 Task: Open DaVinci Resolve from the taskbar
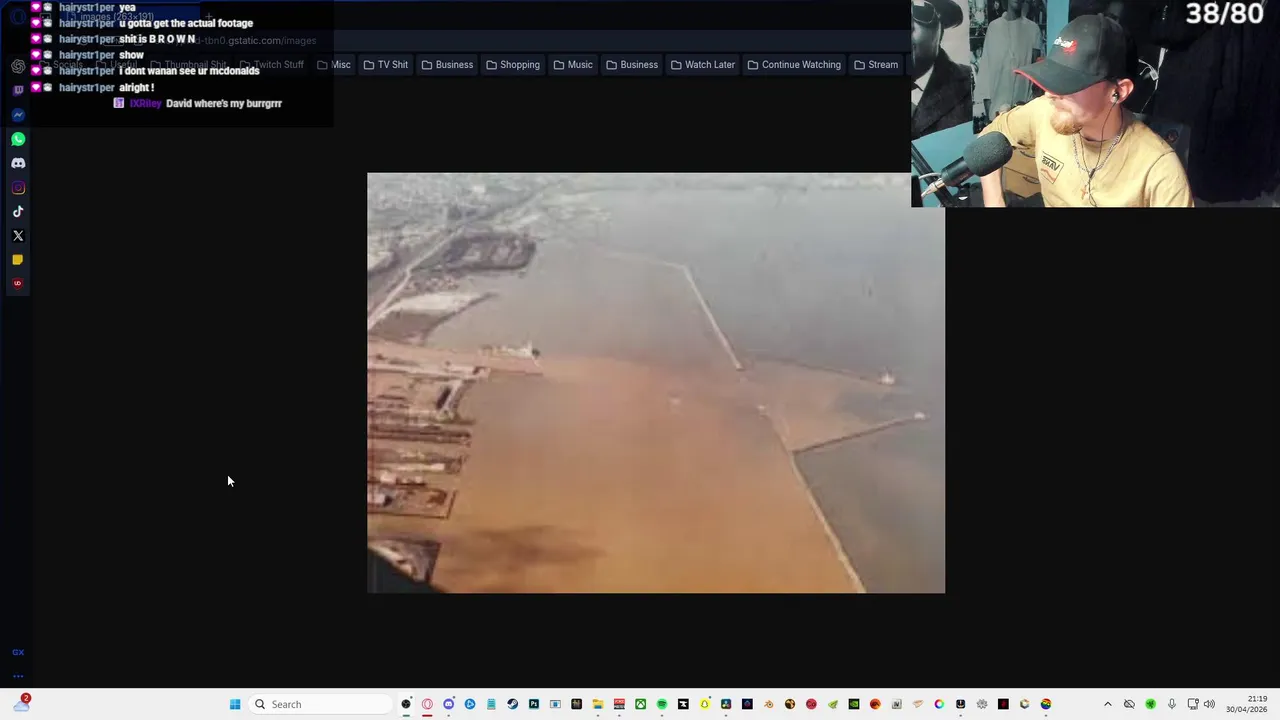point(726,704)
